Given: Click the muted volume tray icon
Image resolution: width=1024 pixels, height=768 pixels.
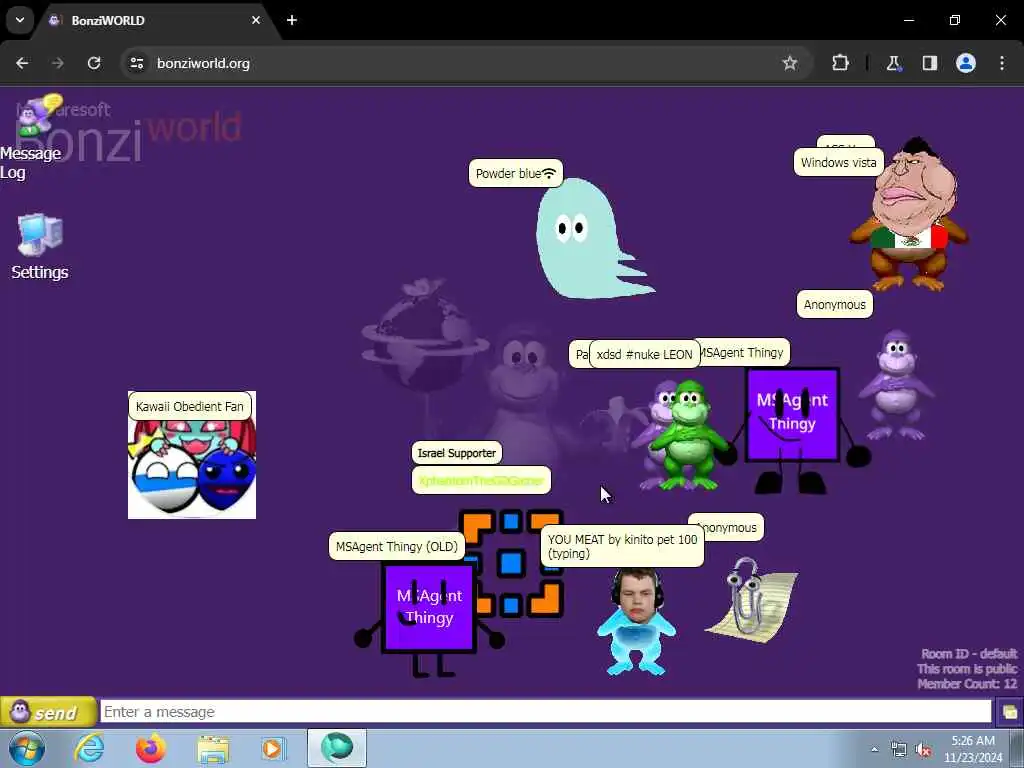Looking at the screenshot, I should (923, 749).
